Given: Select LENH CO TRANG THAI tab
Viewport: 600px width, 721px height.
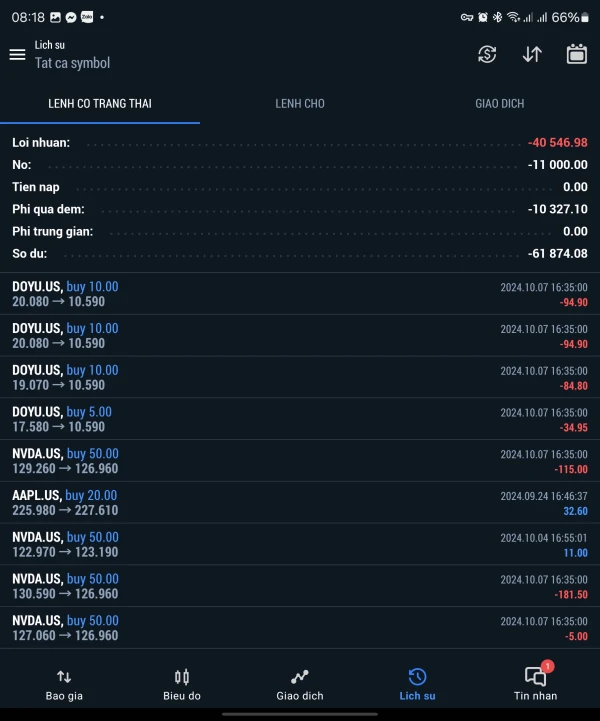Looking at the screenshot, I should [100, 103].
